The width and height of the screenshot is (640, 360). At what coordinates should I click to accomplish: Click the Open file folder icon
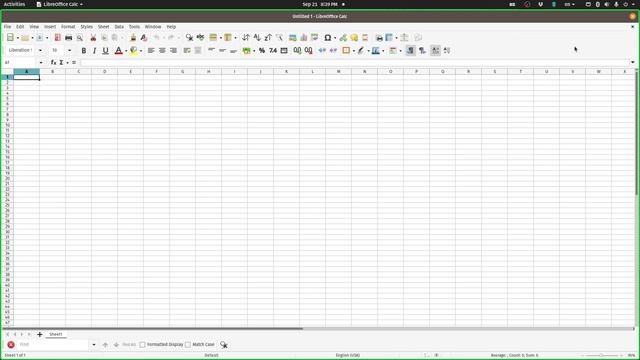point(25,38)
